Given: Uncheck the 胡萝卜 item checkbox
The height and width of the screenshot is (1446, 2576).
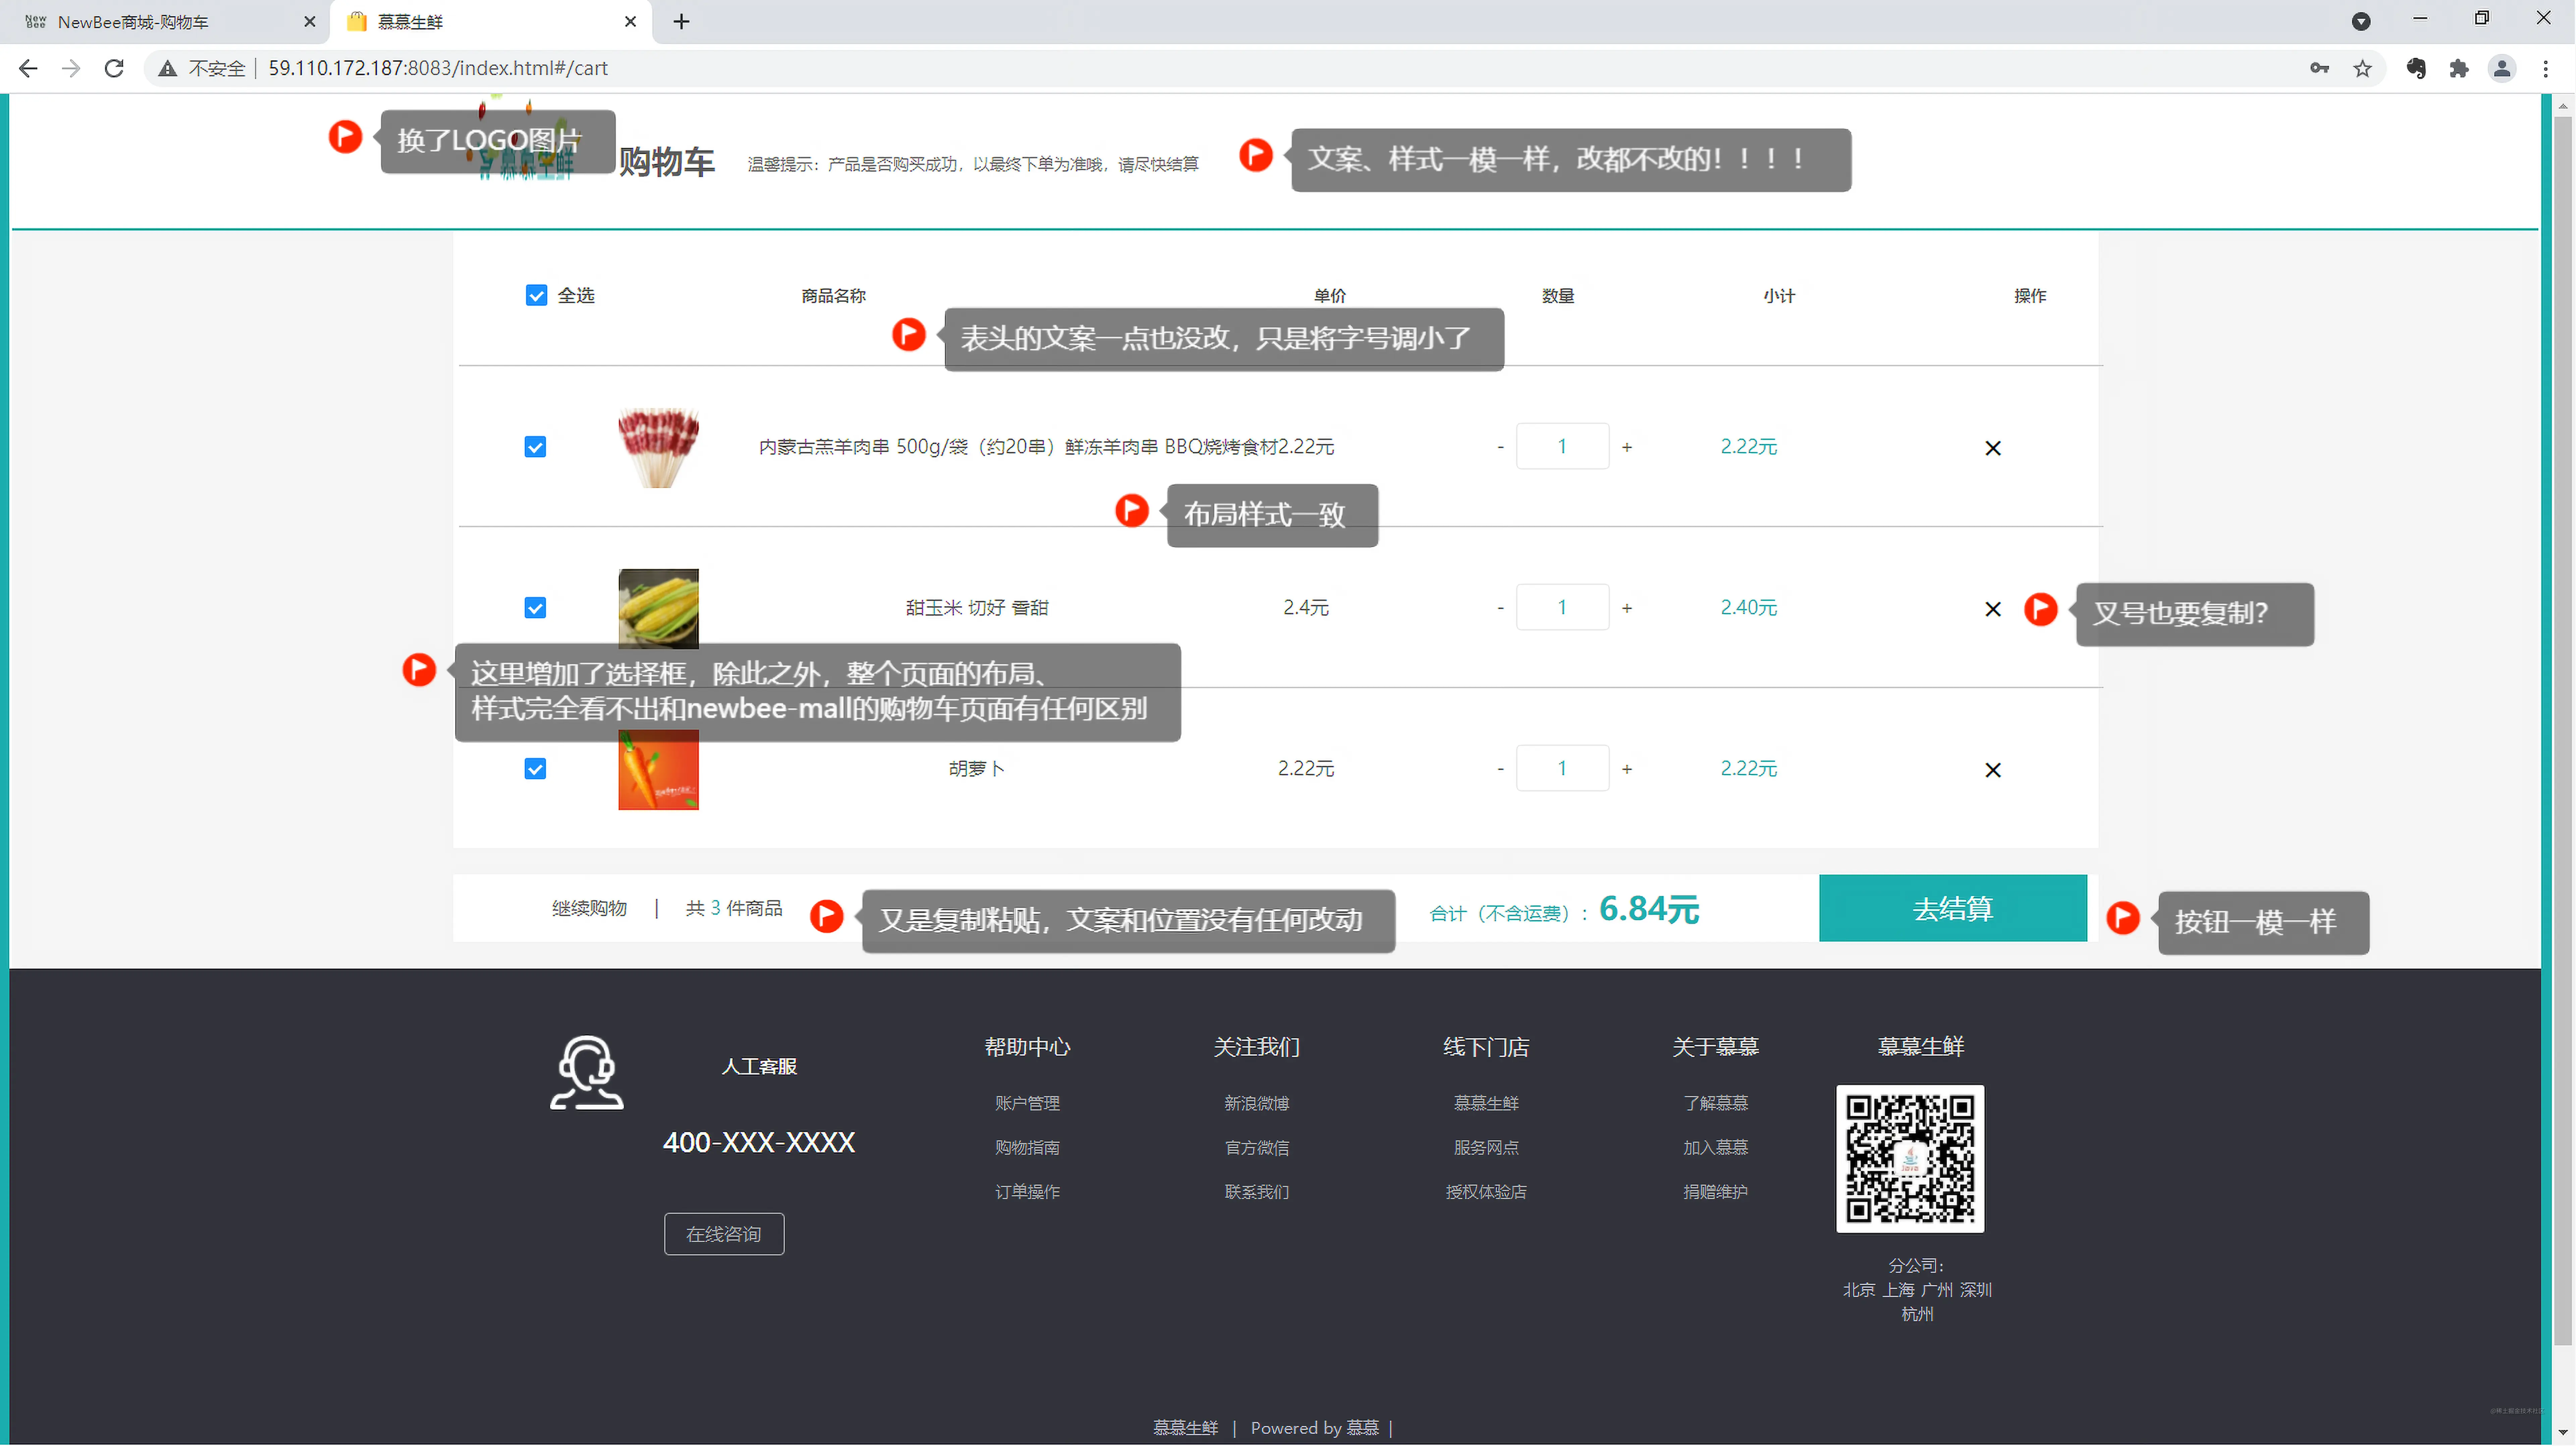Looking at the screenshot, I should [x=535, y=769].
